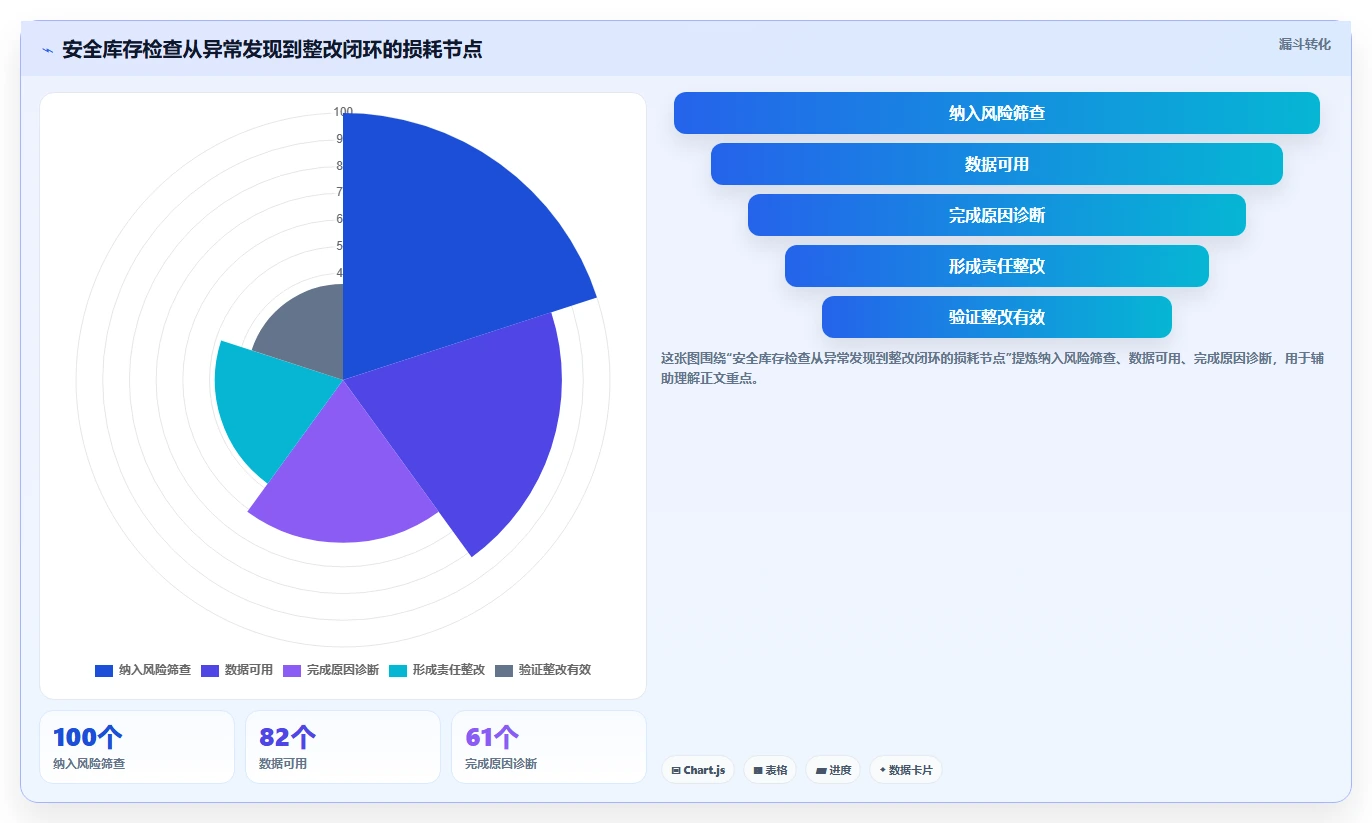Toggle 验证整改有效 legend entry
This screenshot has width=1372, height=823.
(543, 670)
